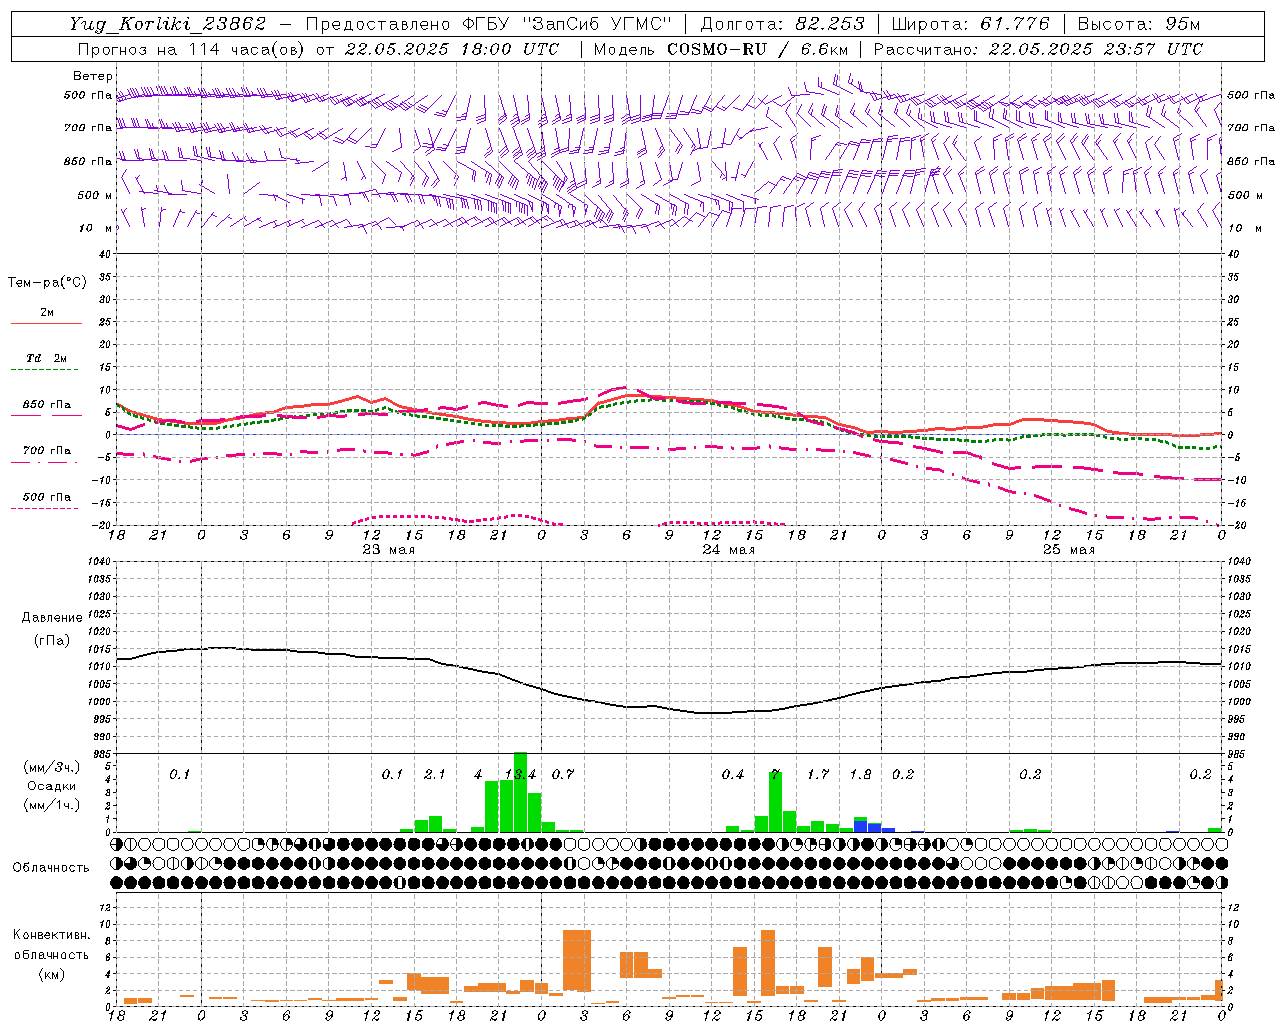Click the Облачность cloudiness label
1280x1024 pixels.
51,868
